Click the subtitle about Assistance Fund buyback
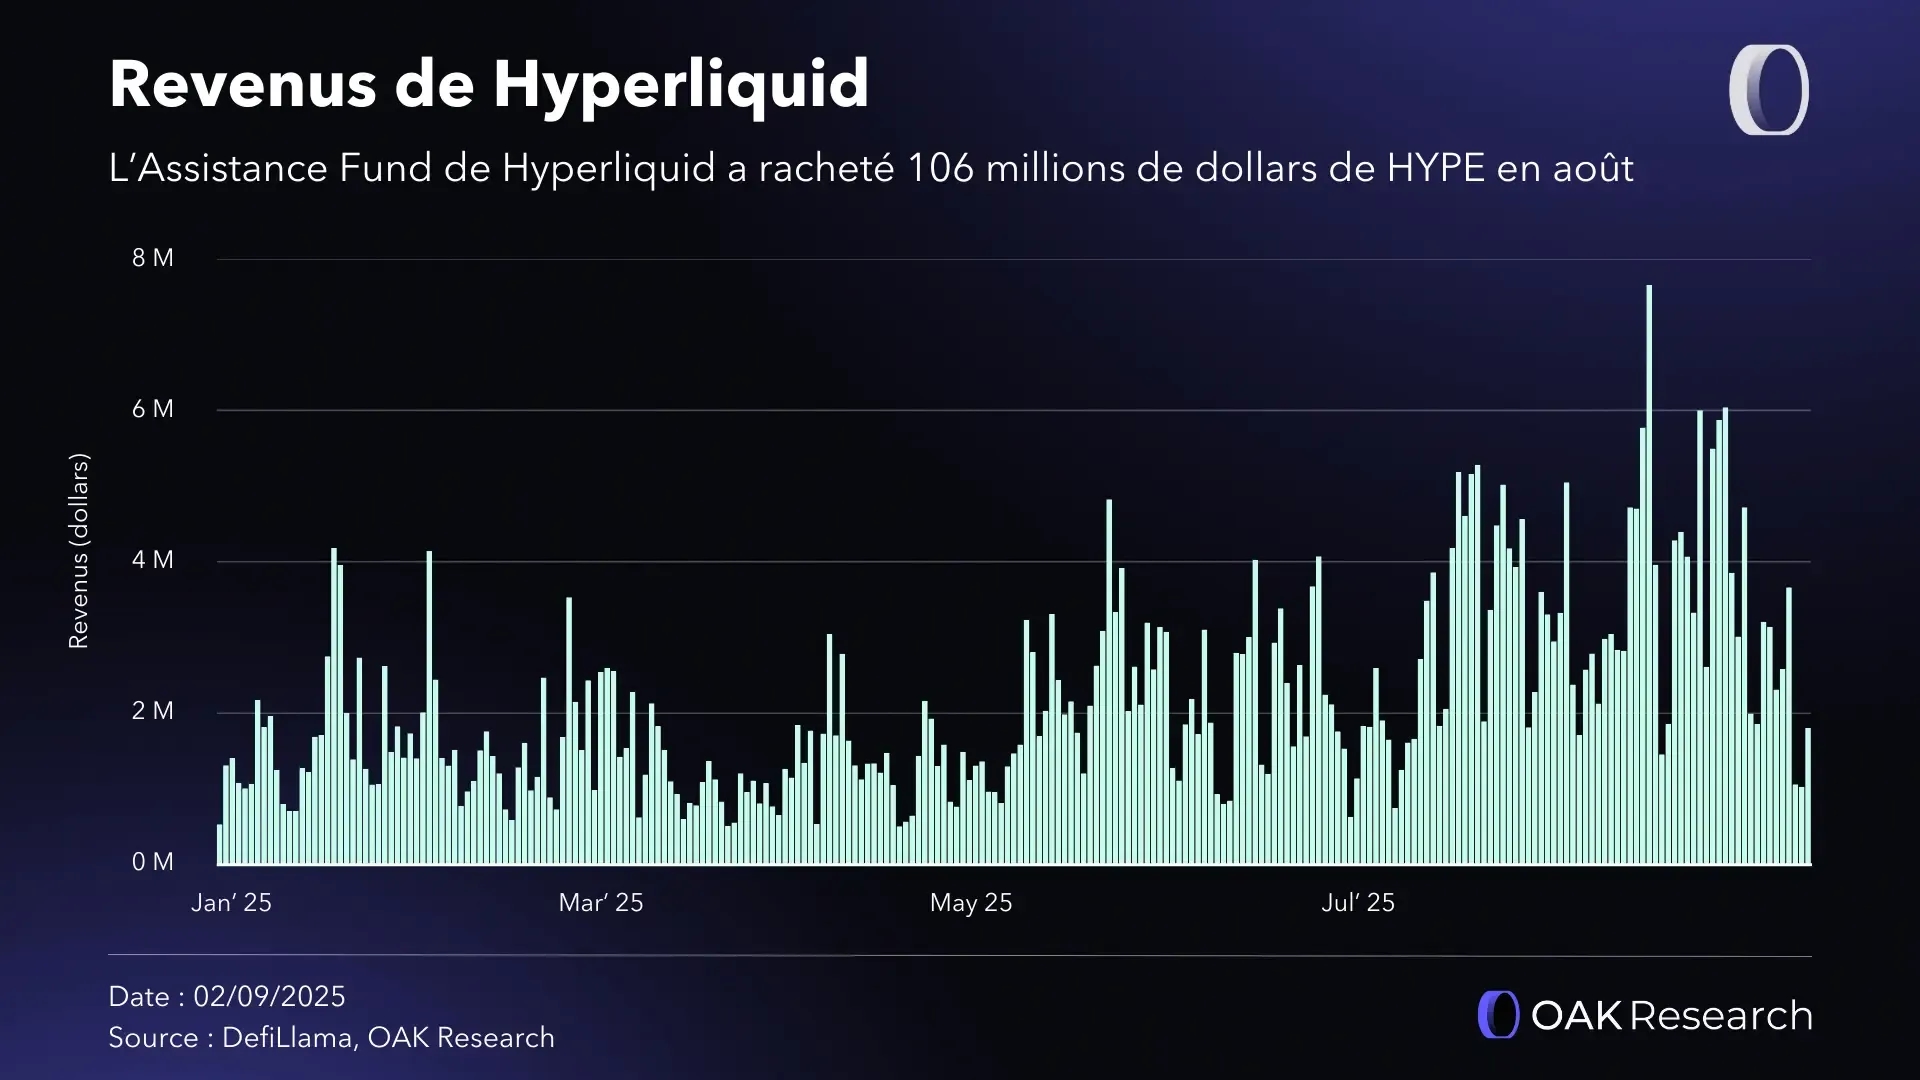This screenshot has width=1920, height=1080. [x=871, y=168]
